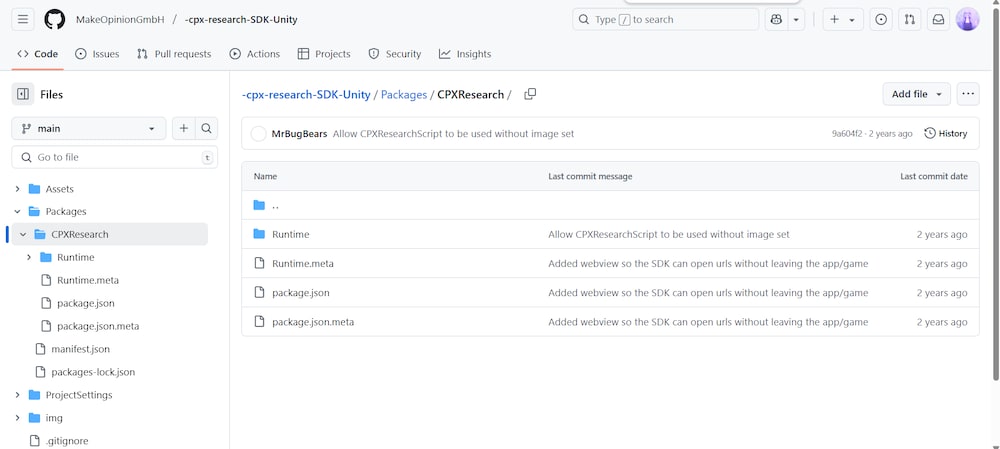Open packages-lock.json in the file tree

[x=93, y=372]
